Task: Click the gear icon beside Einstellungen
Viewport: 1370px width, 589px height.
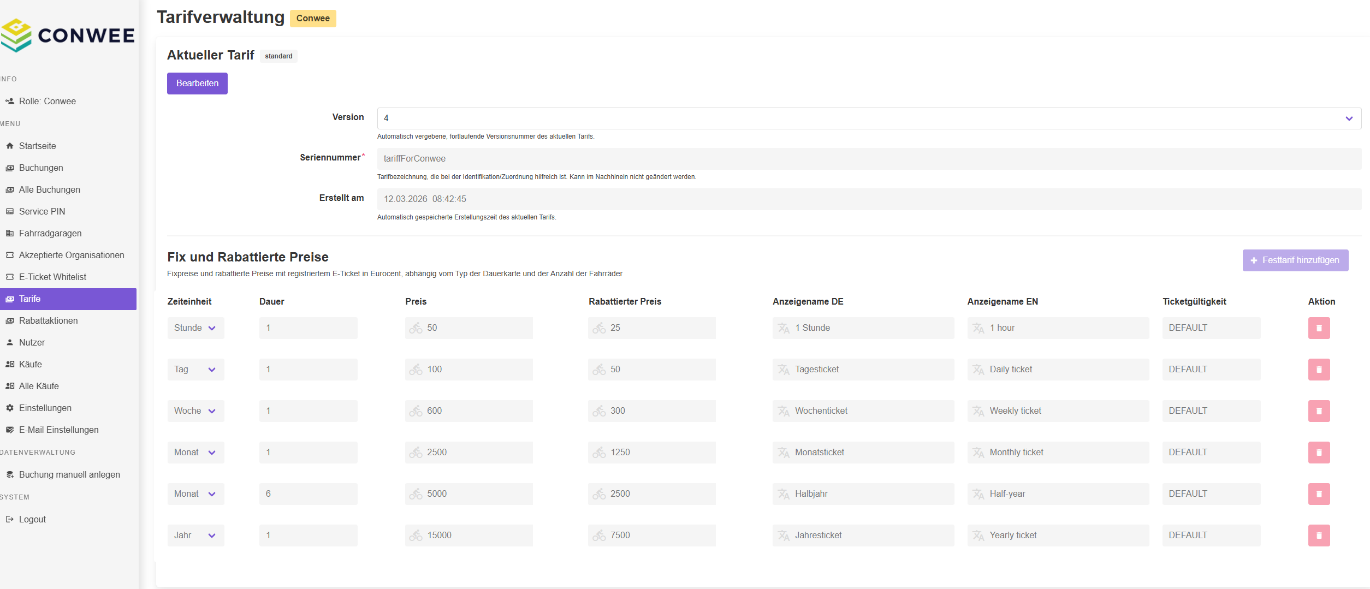Action: 10,408
